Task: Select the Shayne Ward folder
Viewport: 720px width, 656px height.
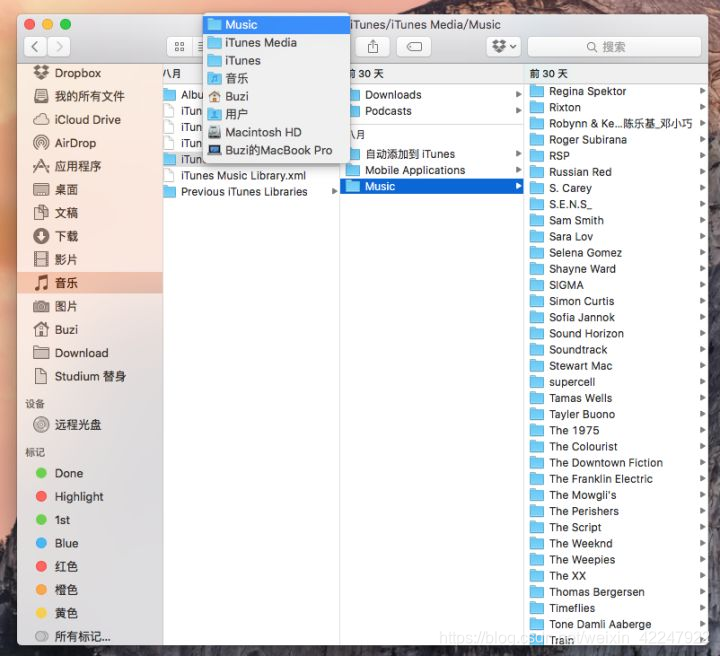Action: [617, 269]
